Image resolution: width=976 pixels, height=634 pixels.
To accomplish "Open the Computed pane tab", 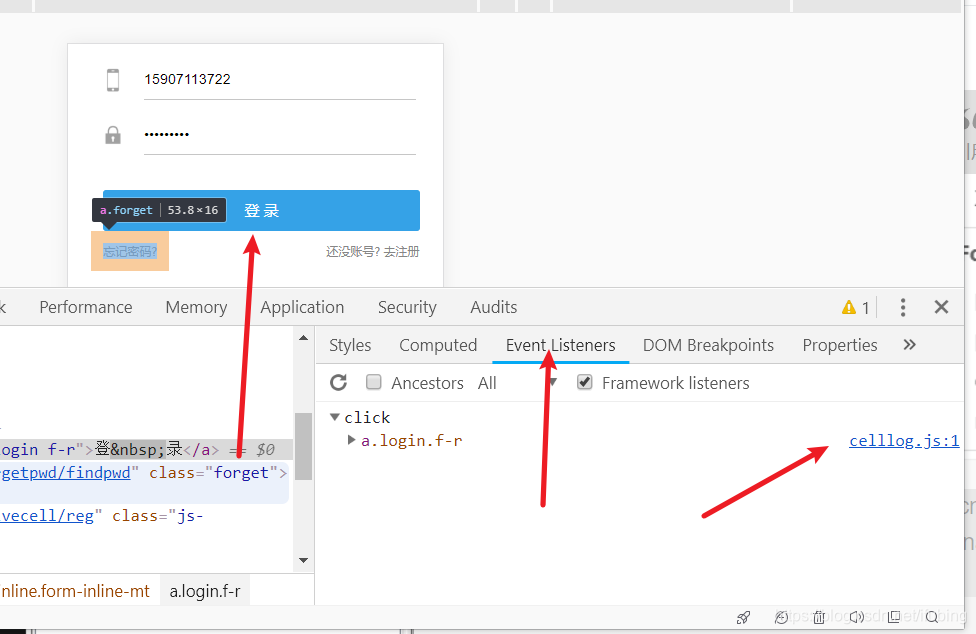I will (x=438, y=345).
